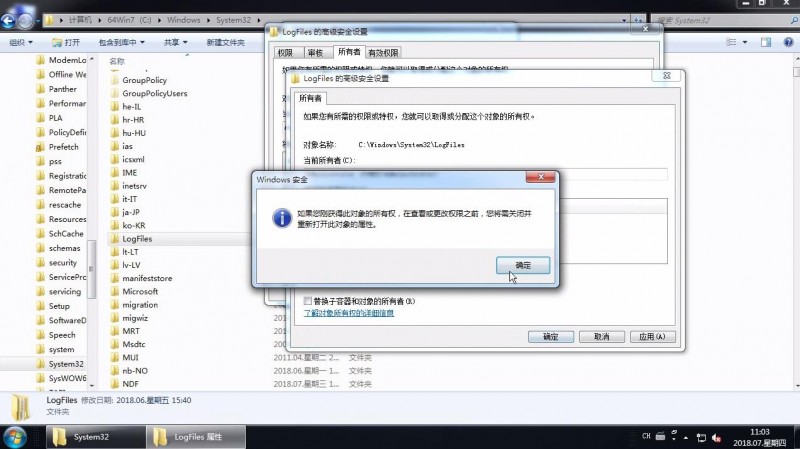Image resolution: width=800 pixels, height=449 pixels.
Task: Select the manifeststore folder icon
Action: click(x=115, y=278)
